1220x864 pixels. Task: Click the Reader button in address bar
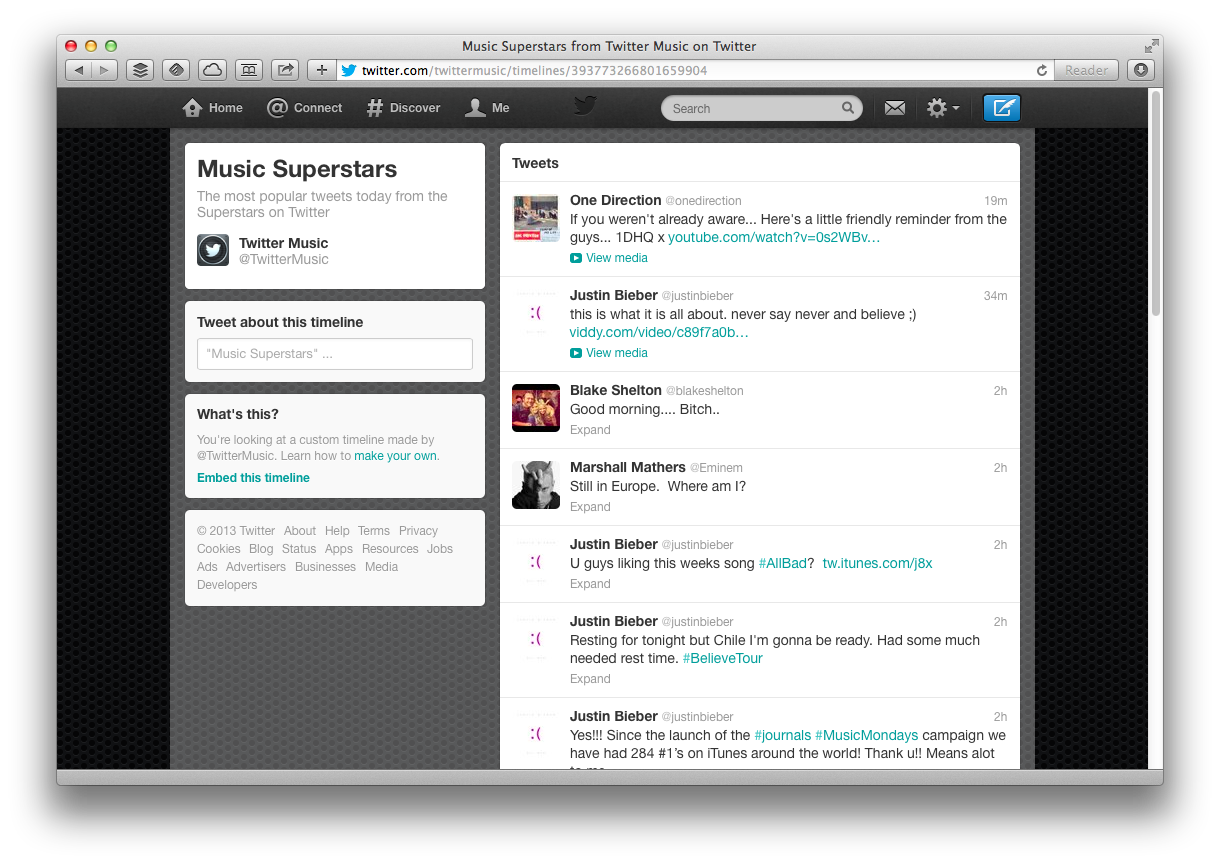[x=1086, y=71]
